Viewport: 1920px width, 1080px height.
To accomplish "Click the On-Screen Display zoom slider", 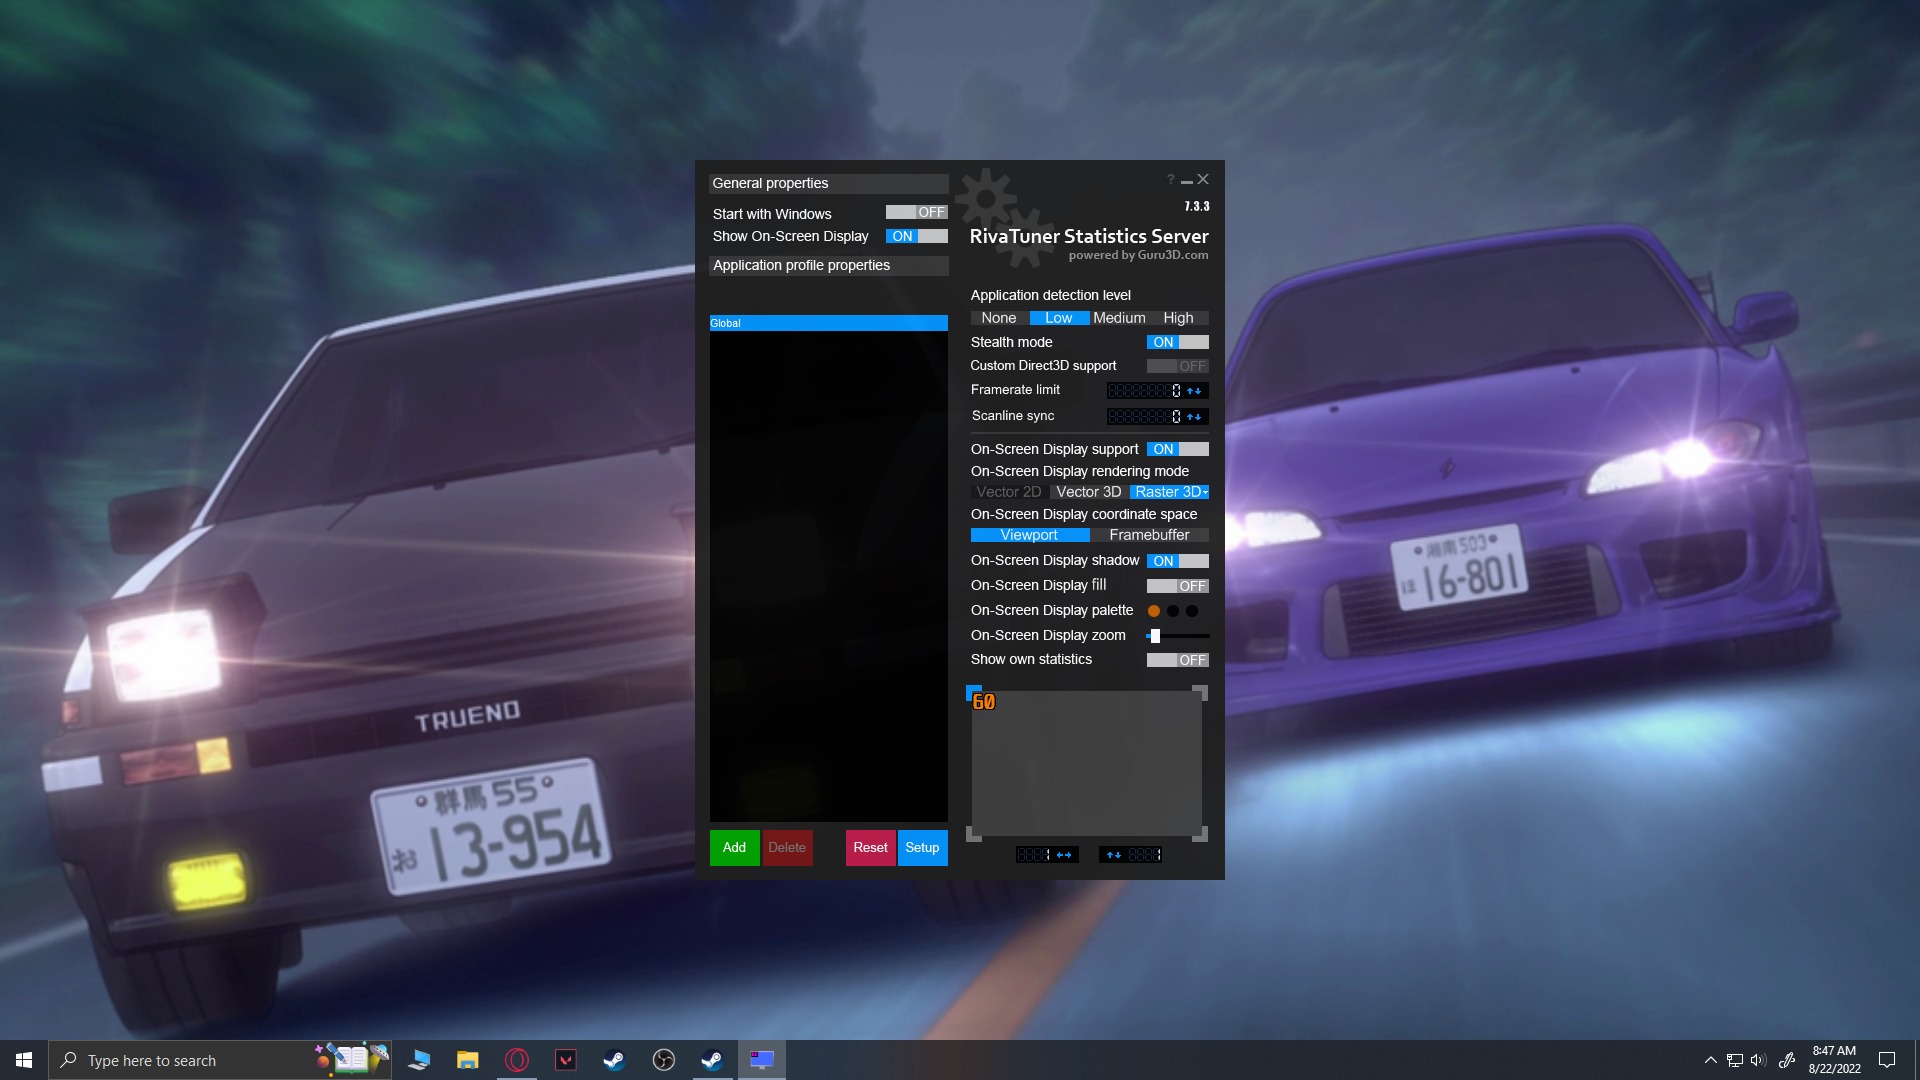I will tap(1178, 636).
